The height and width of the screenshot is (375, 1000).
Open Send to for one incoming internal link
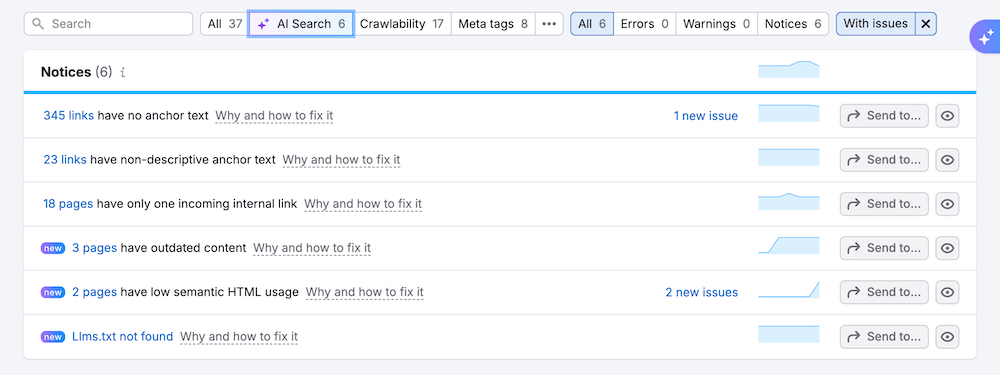[x=884, y=204]
